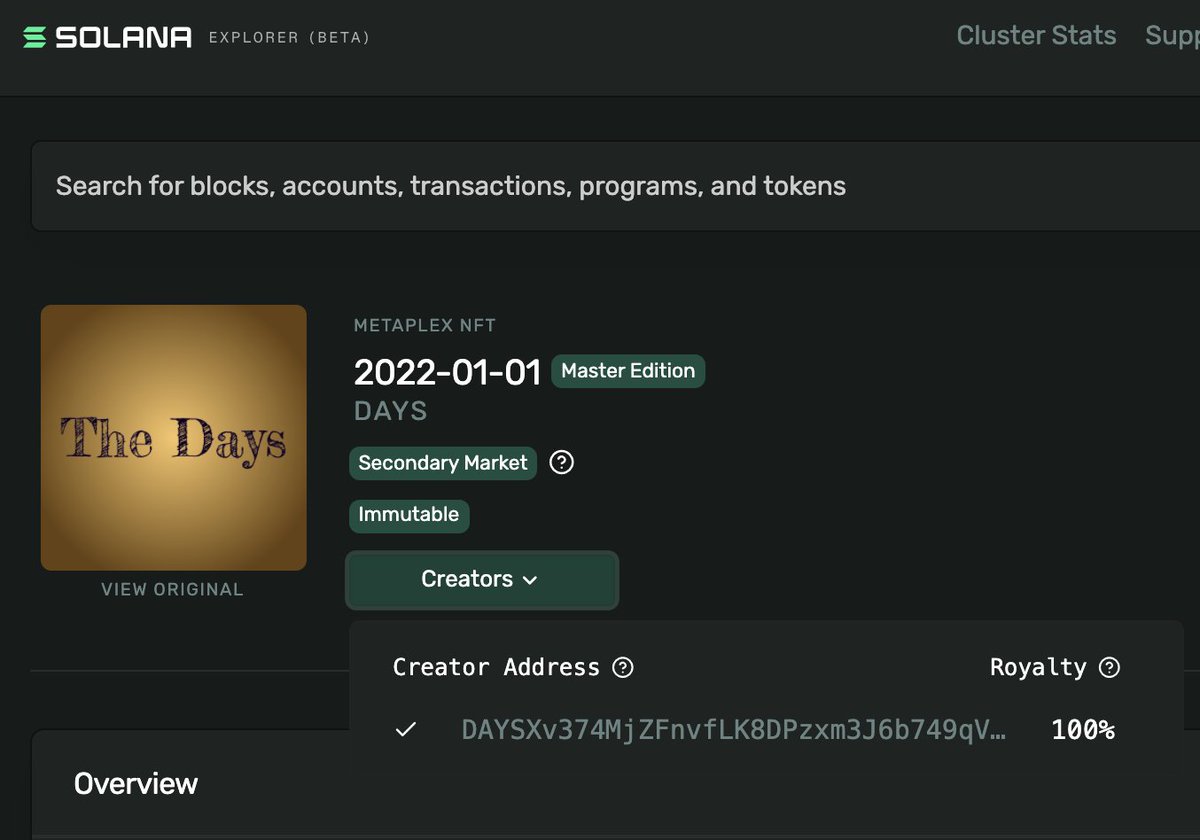This screenshot has width=1200, height=840.
Task: Click the 2022-01-01 NFT title
Action: 447,372
